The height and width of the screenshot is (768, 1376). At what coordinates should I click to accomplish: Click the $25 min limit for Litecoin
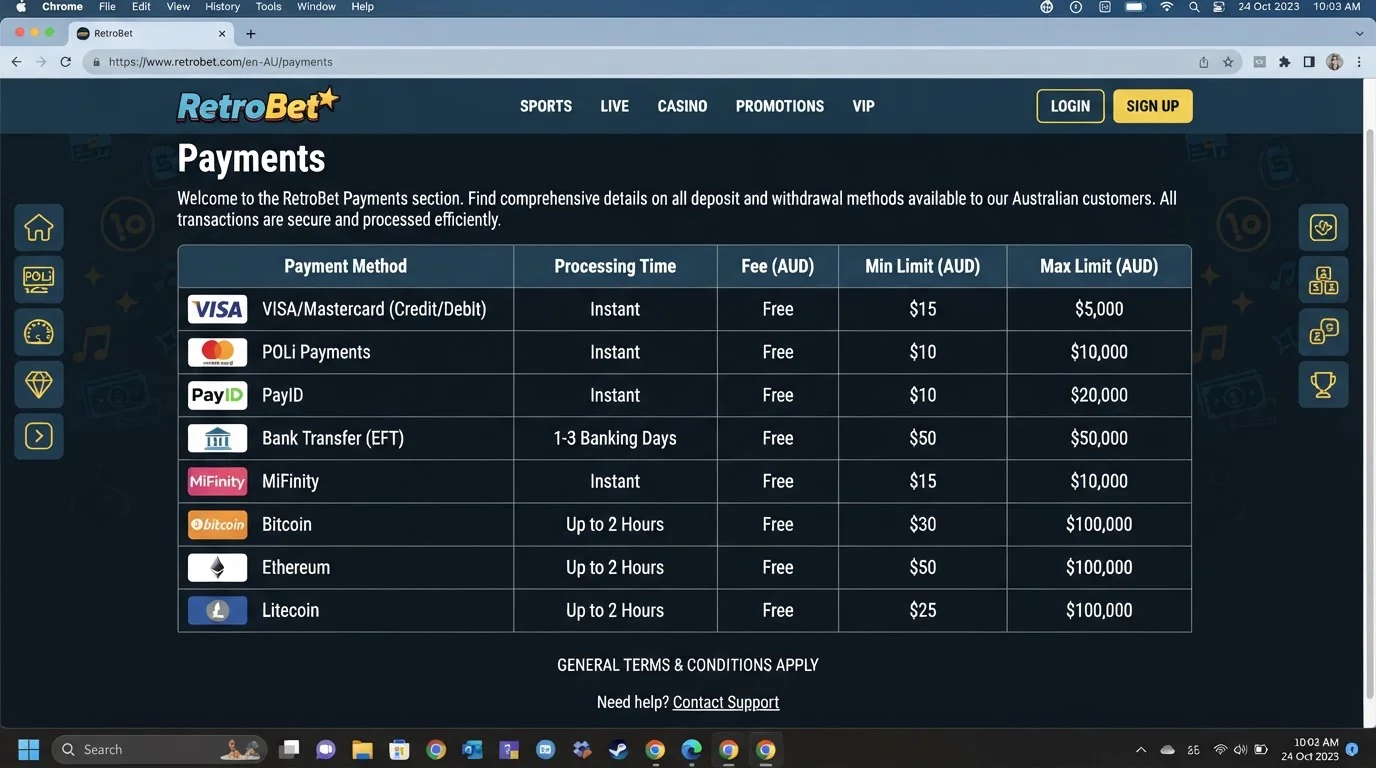[x=923, y=610]
